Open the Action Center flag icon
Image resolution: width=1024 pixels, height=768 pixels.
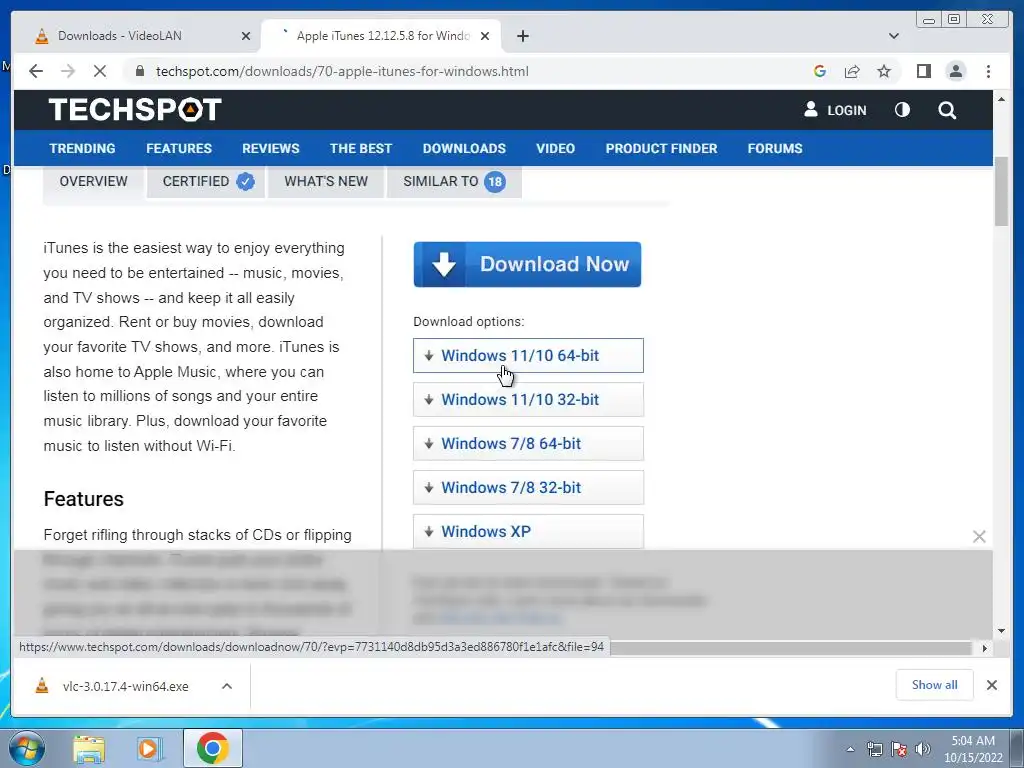coord(899,749)
